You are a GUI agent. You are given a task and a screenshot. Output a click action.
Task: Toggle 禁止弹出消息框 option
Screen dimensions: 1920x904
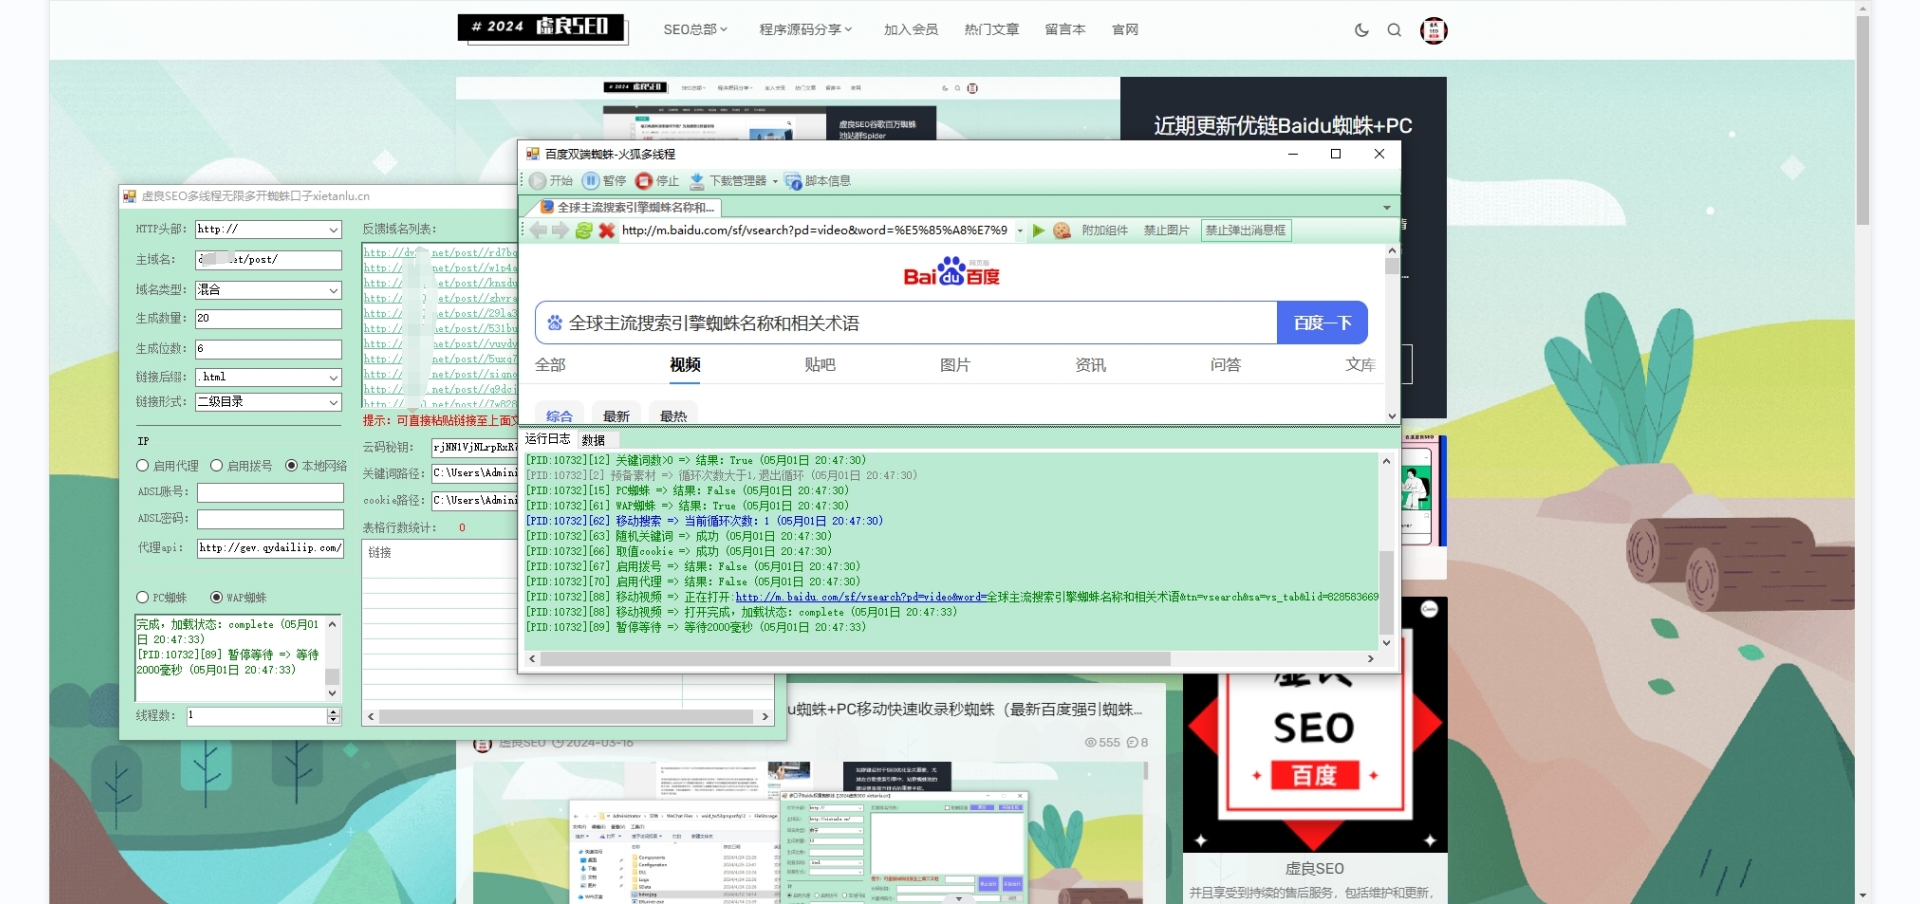[1246, 230]
